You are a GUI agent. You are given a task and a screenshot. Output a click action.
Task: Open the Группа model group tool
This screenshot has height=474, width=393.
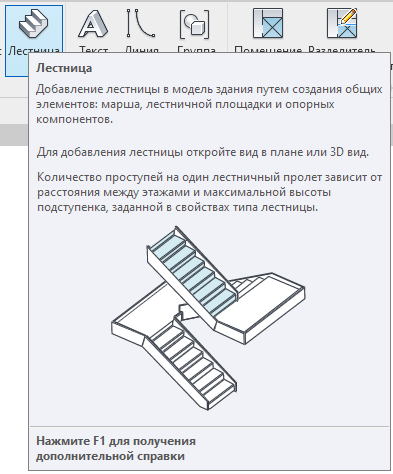pyautogui.click(x=195, y=30)
